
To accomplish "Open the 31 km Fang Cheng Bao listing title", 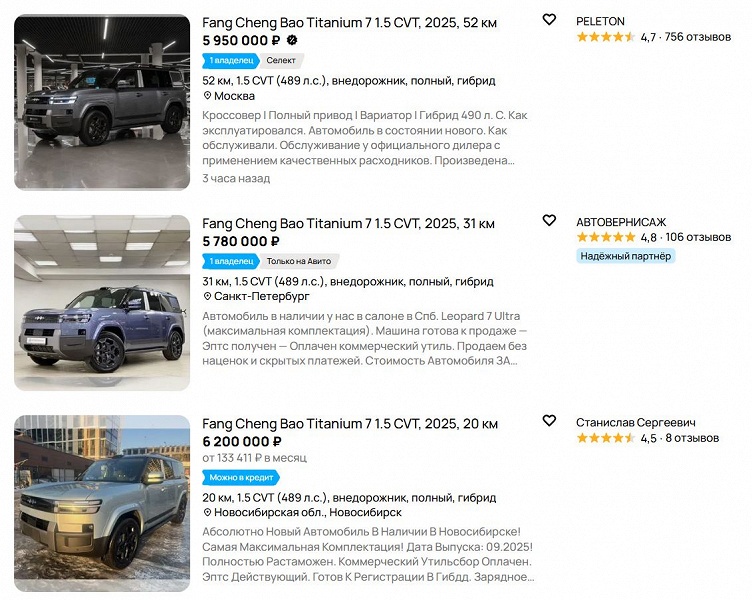I will click(348, 223).
